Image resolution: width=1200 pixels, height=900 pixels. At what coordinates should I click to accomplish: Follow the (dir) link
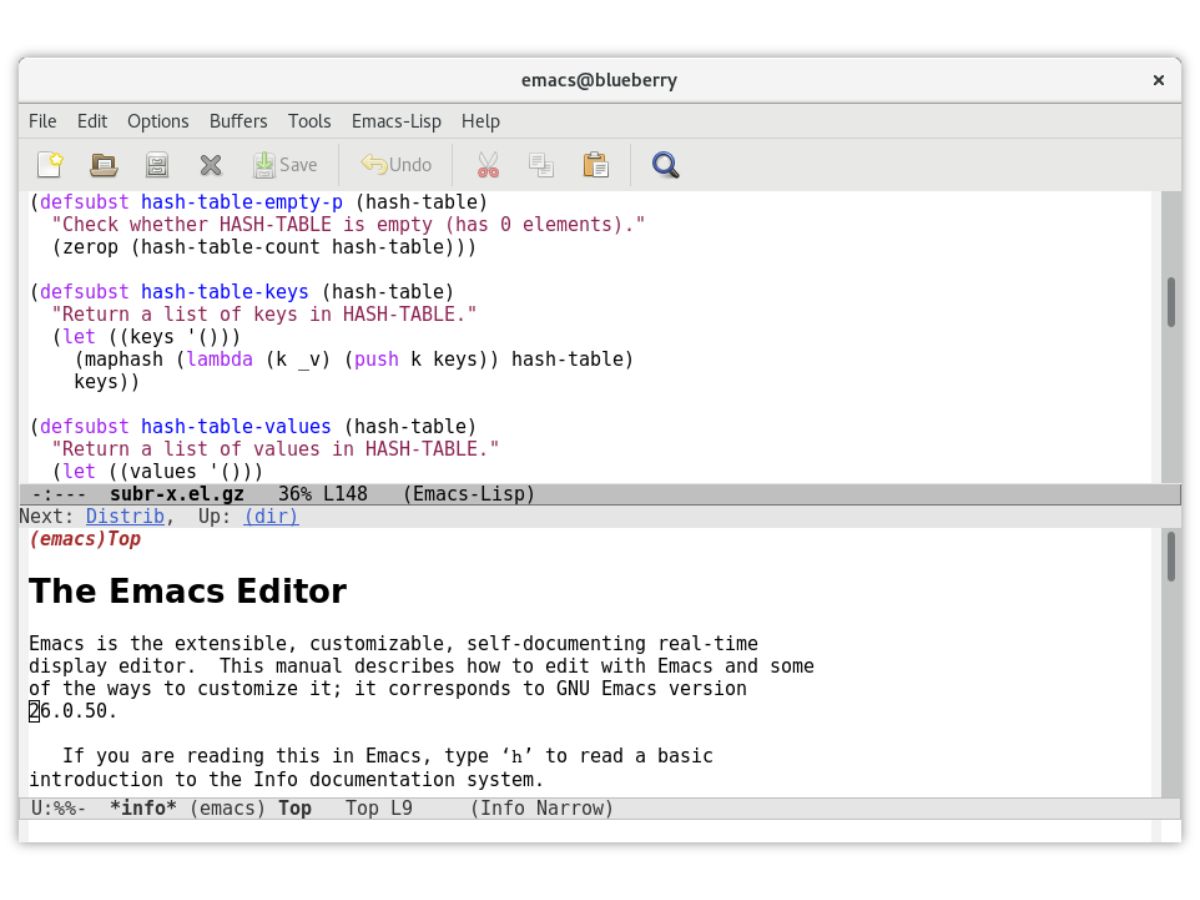[271, 516]
